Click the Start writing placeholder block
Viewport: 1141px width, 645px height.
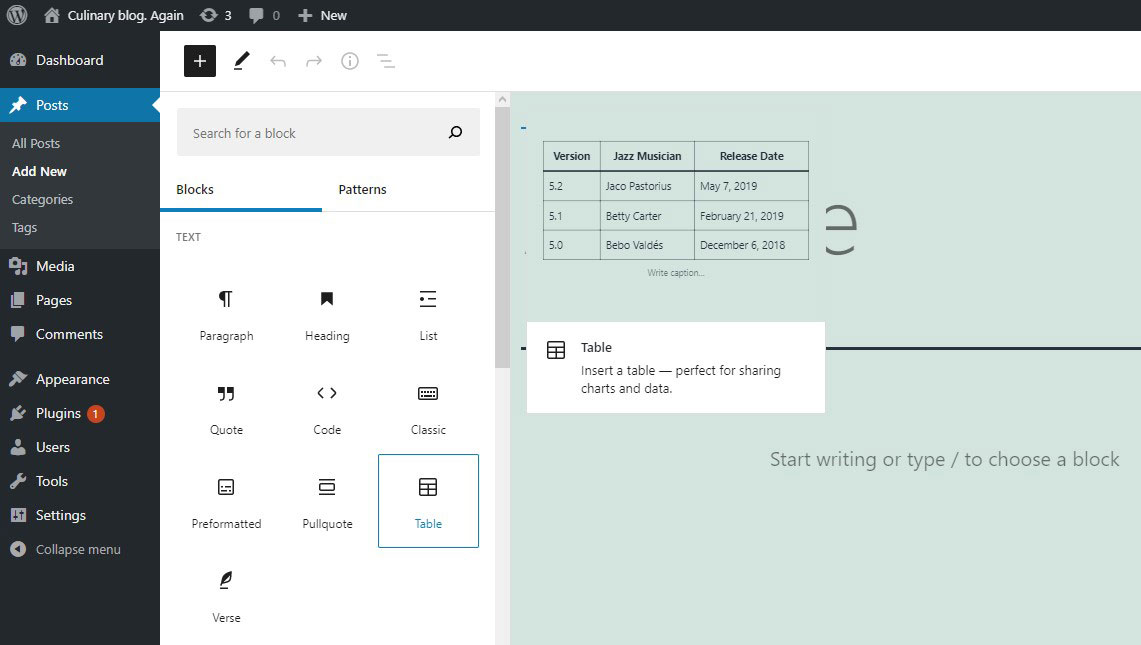click(945, 459)
